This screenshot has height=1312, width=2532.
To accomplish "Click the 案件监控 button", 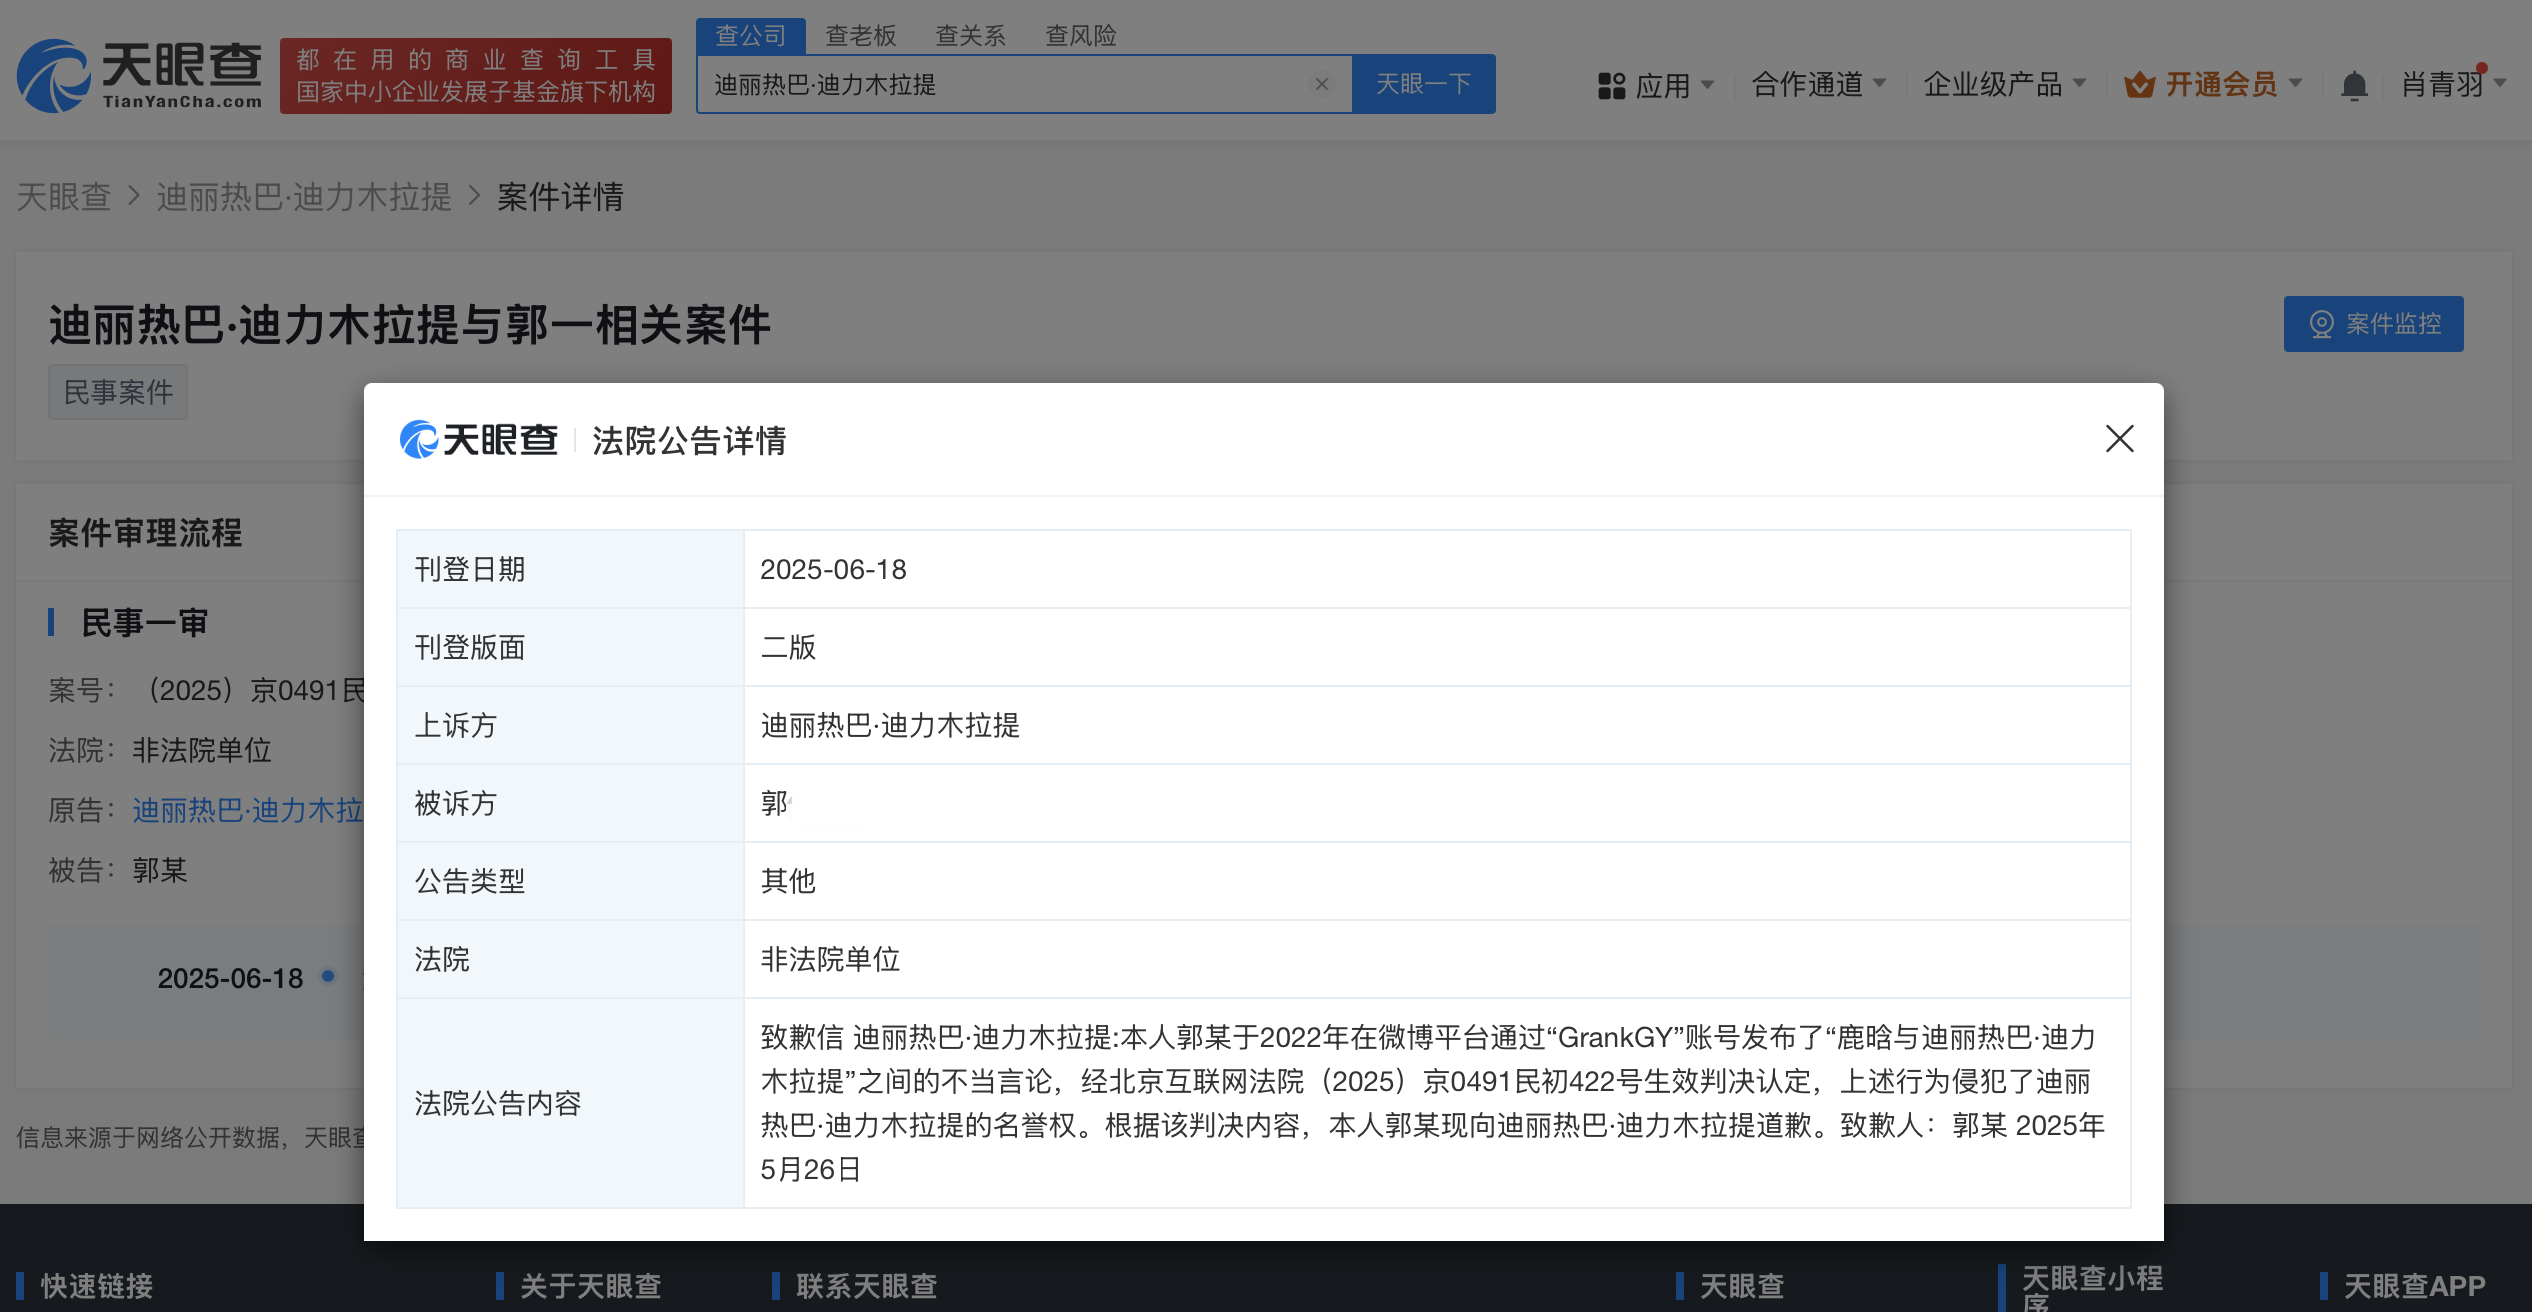I will [x=2373, y=324].
